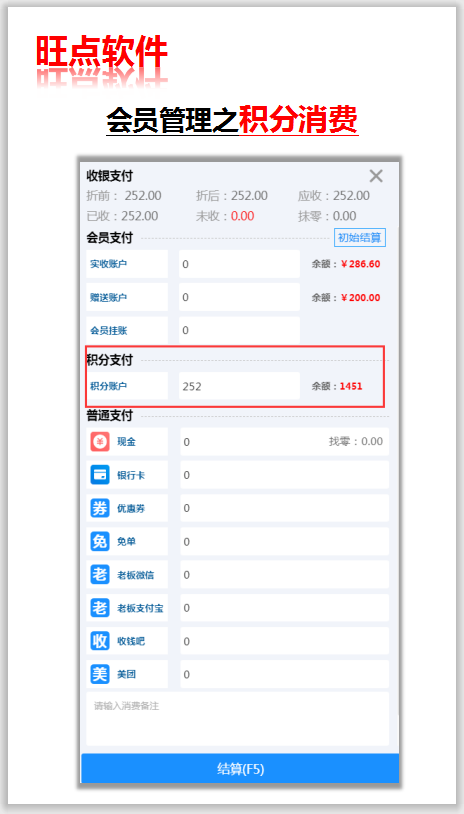Select the 老板微信 payment icon
Image resolution: width=464 pixels, height=814 pixels.
100,575
